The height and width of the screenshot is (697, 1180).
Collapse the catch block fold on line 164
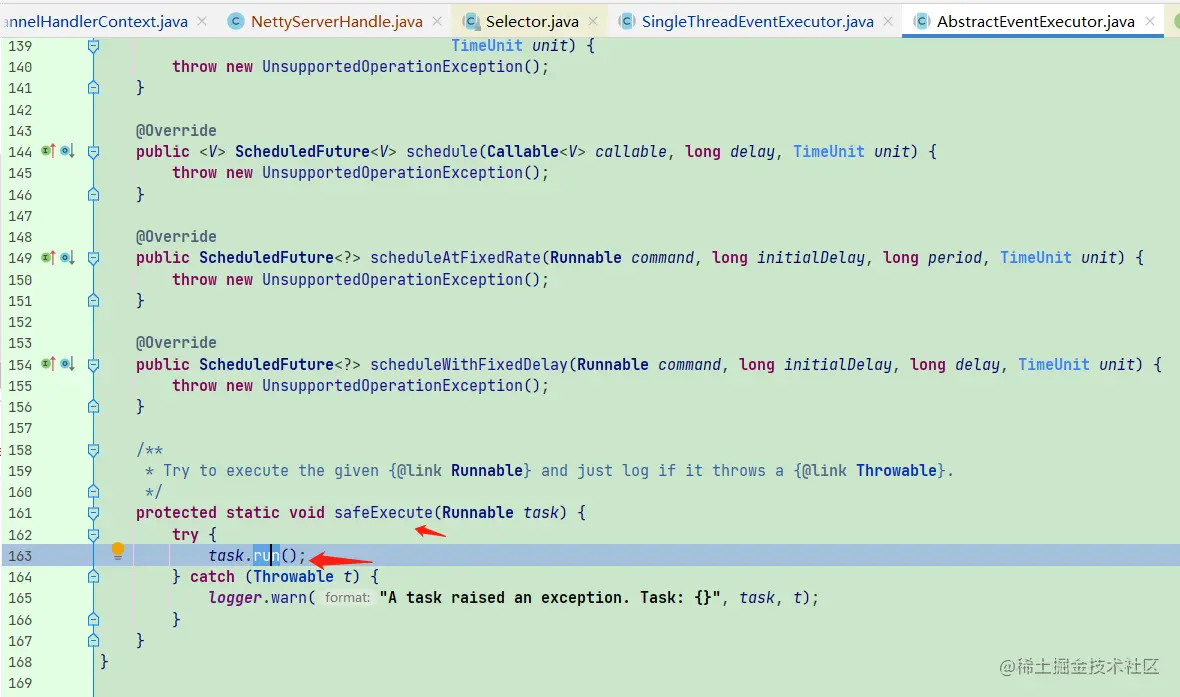[x=93, y=577]
